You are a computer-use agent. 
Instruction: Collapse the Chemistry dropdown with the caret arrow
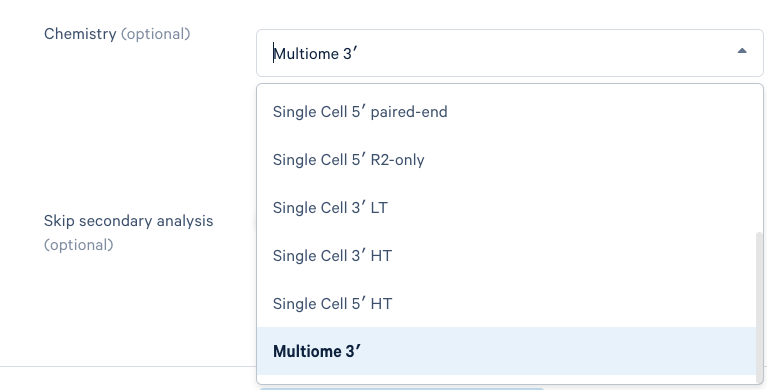pos(742,51)
